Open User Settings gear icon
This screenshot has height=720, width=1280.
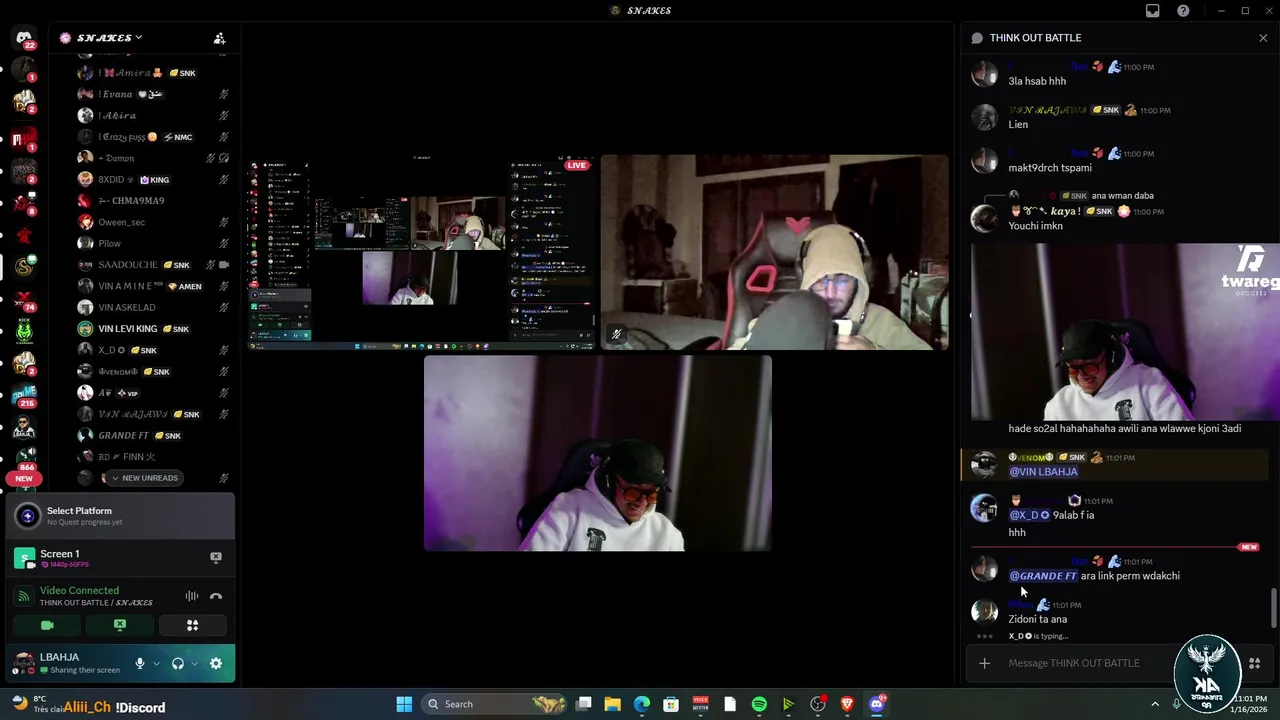(x=216, y=663)
